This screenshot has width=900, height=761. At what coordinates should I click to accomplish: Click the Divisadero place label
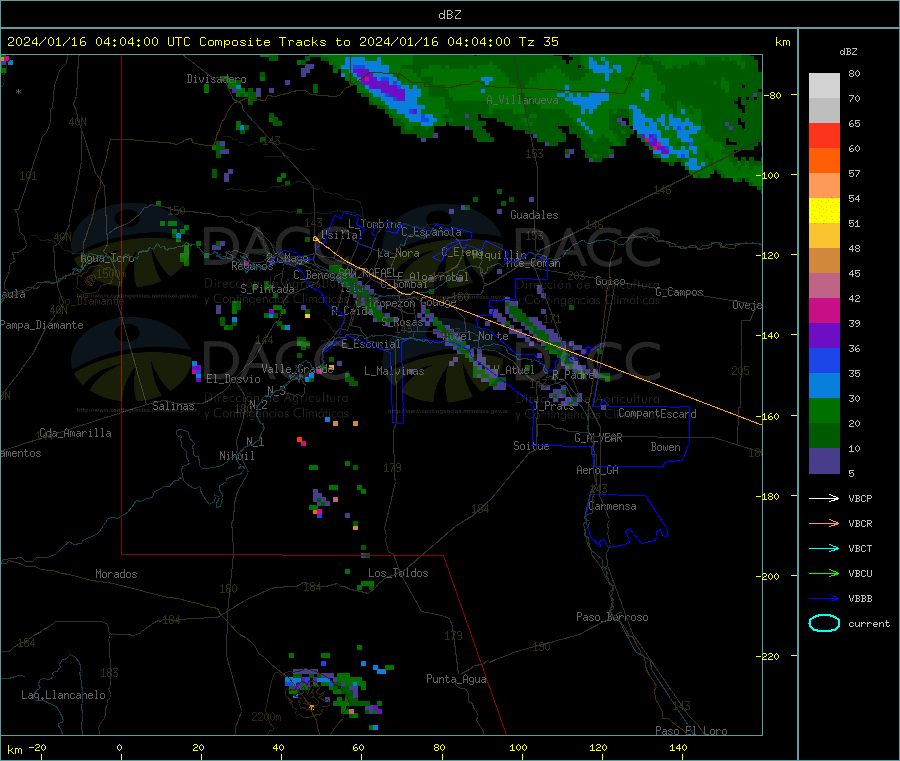click(216, 79)
